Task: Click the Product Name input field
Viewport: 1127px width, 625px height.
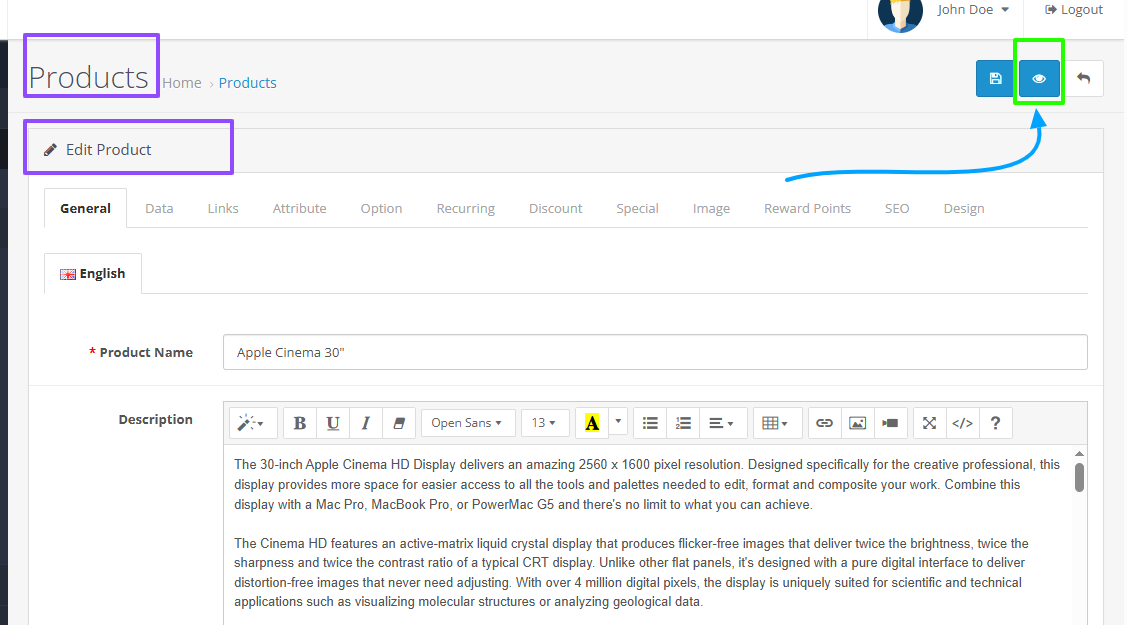Action: [x=654, y=352]
